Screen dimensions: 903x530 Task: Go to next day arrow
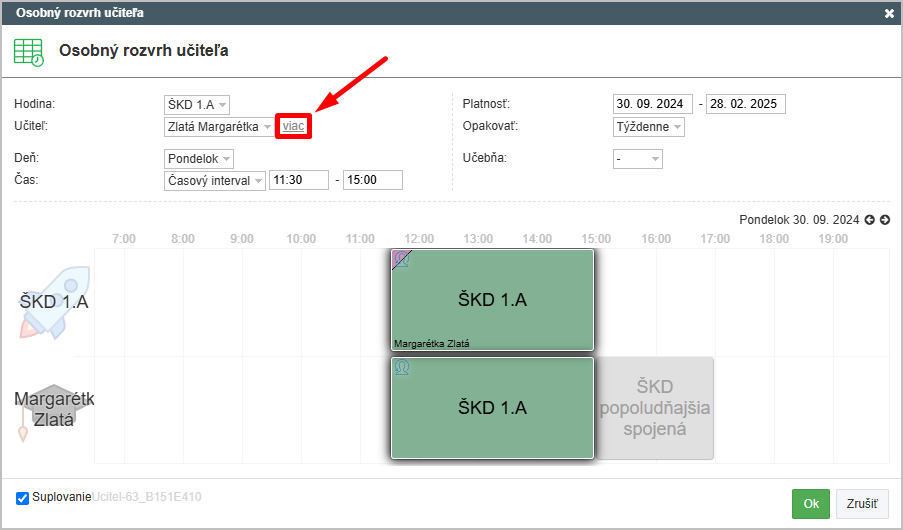[x=884, y=220]
